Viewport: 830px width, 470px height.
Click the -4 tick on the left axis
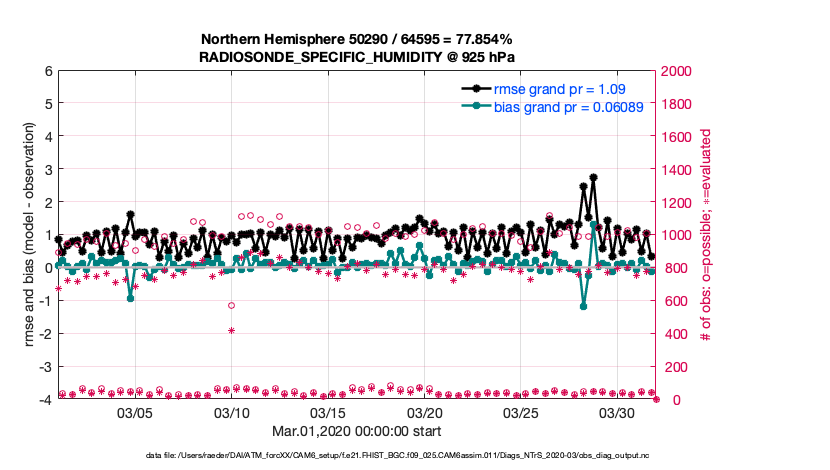tap(46, 400)
